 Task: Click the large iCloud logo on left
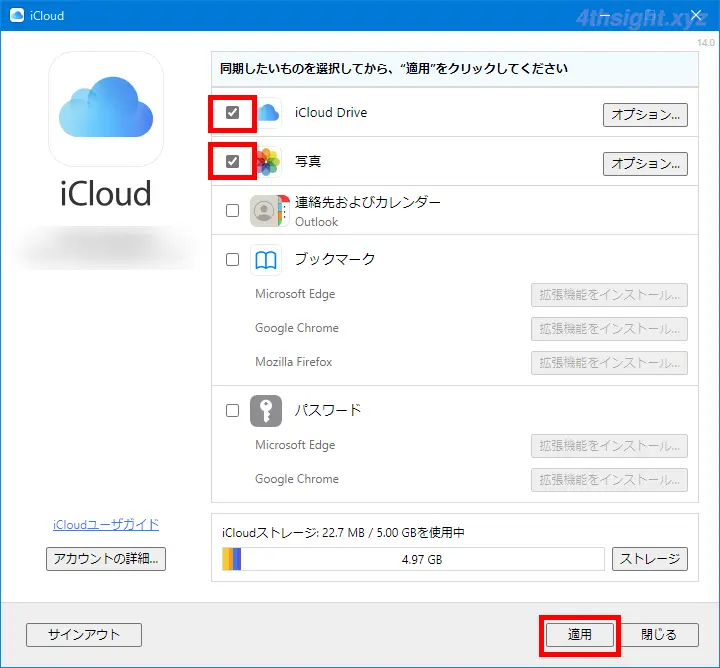coord(106,109)
